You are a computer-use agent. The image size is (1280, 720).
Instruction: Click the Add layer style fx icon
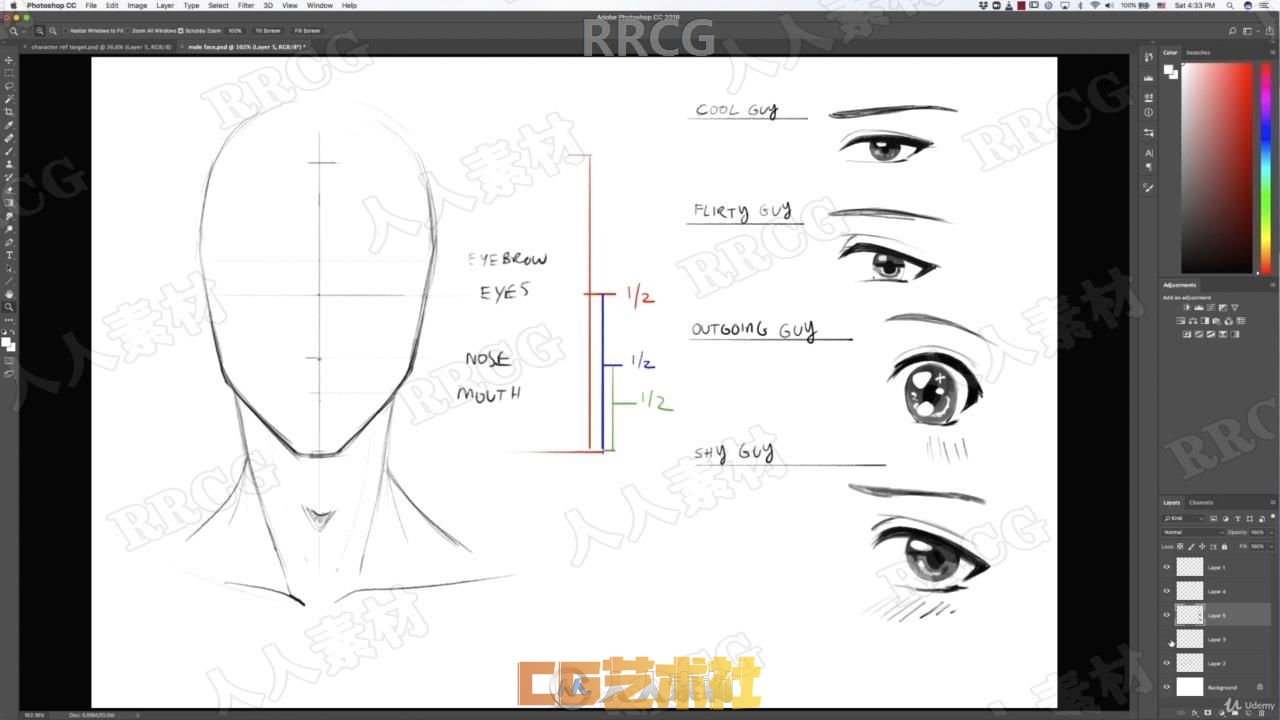coord(1195,712)
